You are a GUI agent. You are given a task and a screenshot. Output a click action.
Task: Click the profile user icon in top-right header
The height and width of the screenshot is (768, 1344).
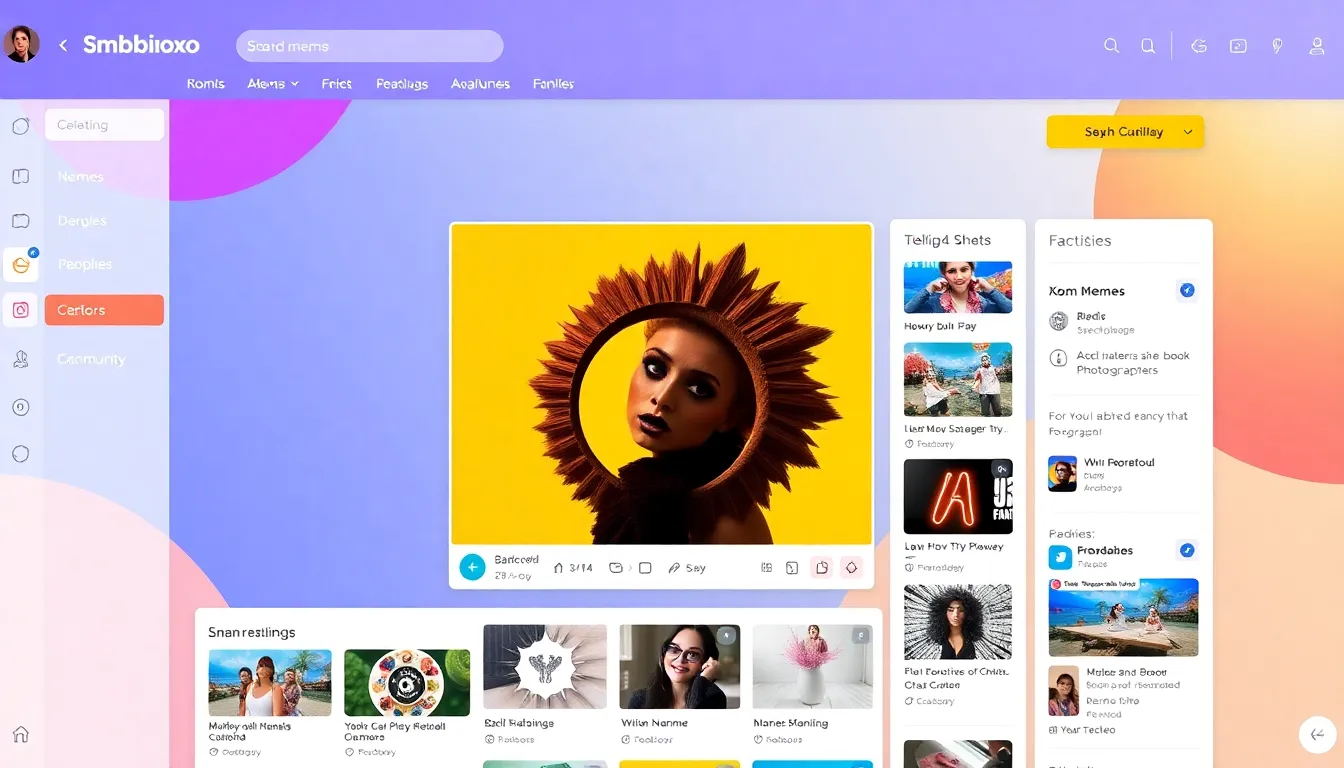click(x=1316, y=46)
